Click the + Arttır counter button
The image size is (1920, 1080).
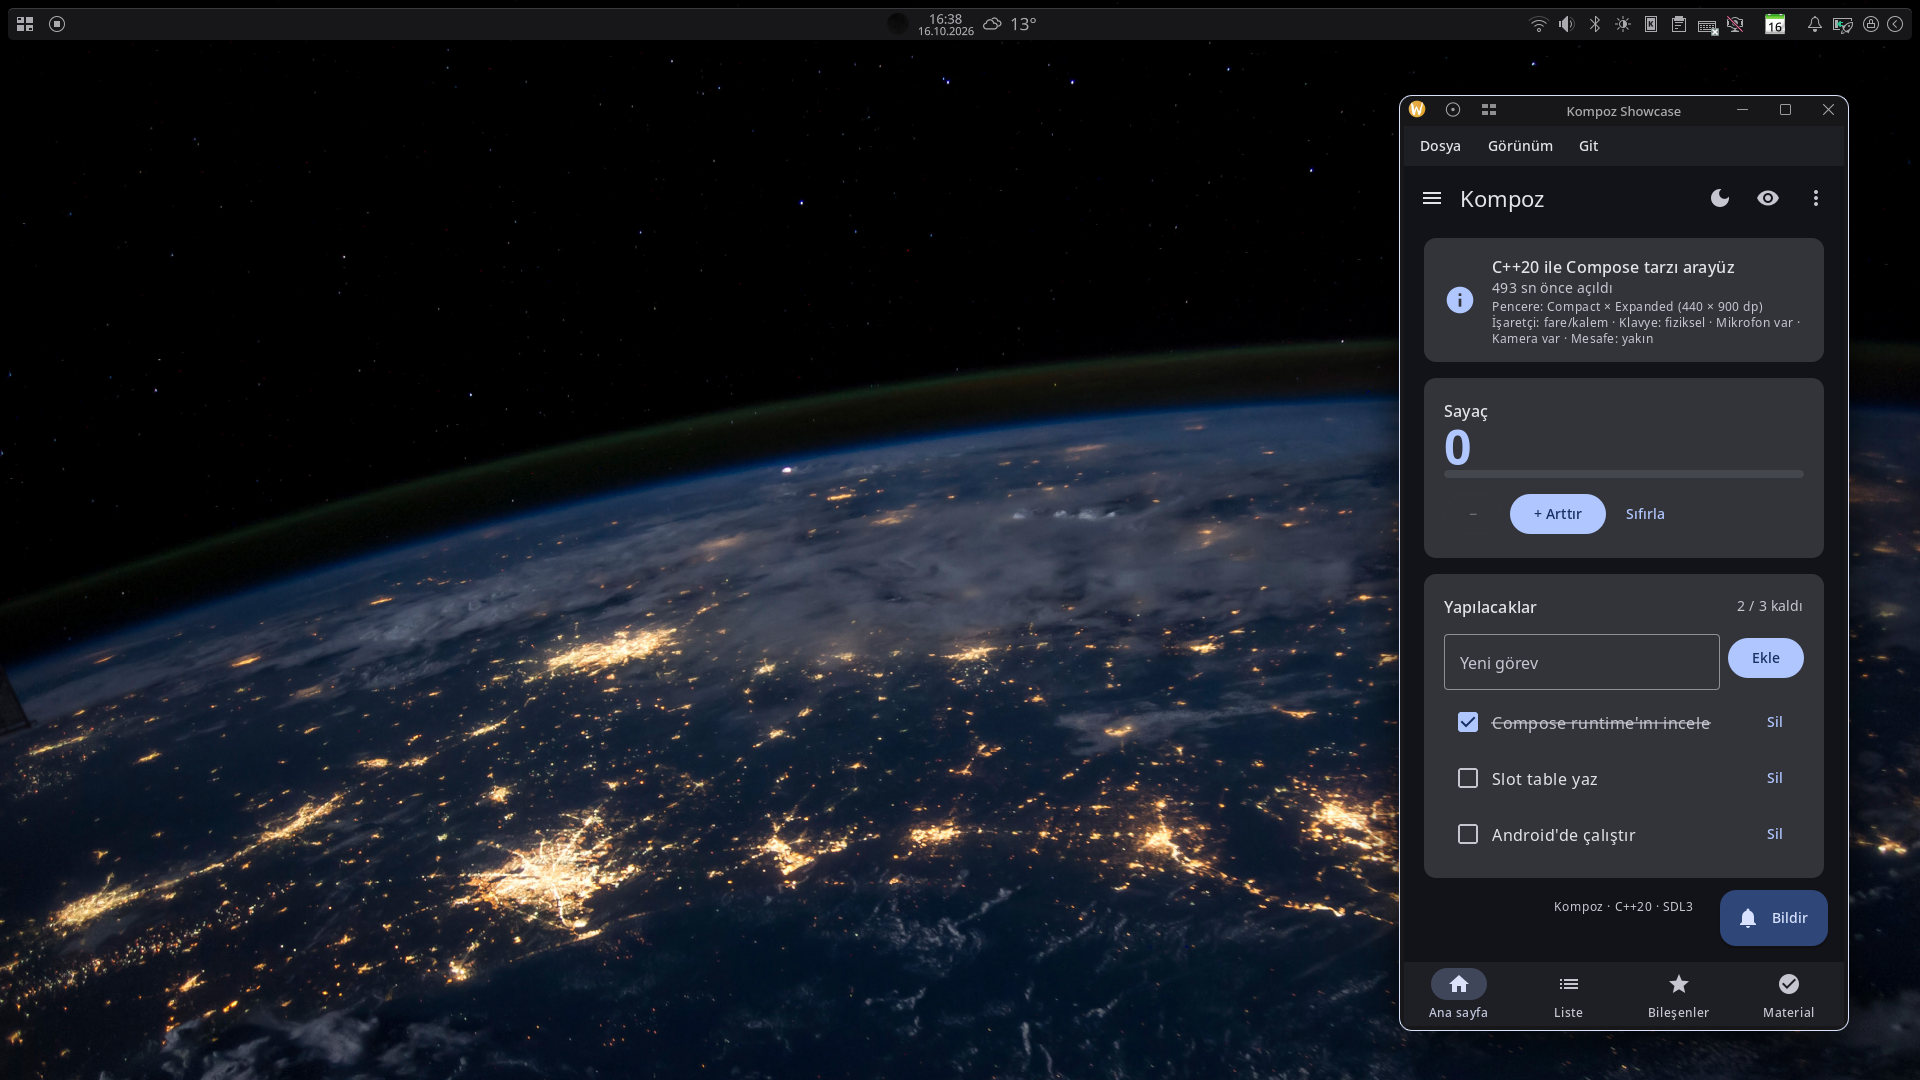point(1558,514)
